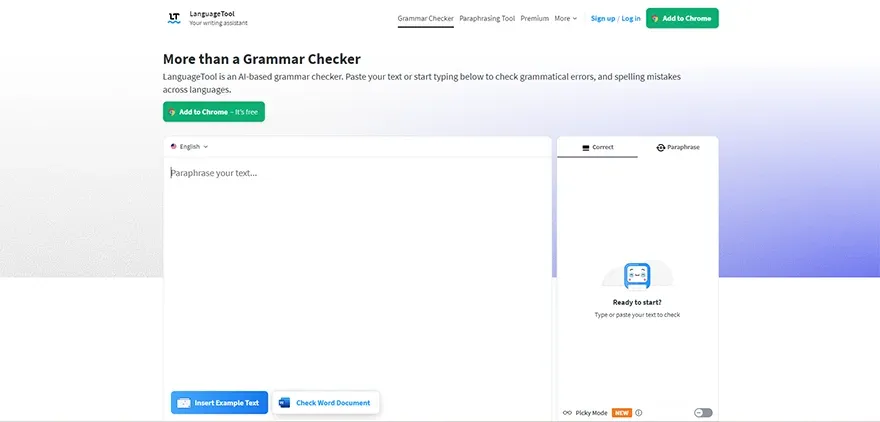Click Add to Chrome button in header
880x422 pixels.
(x=682, y=18)
